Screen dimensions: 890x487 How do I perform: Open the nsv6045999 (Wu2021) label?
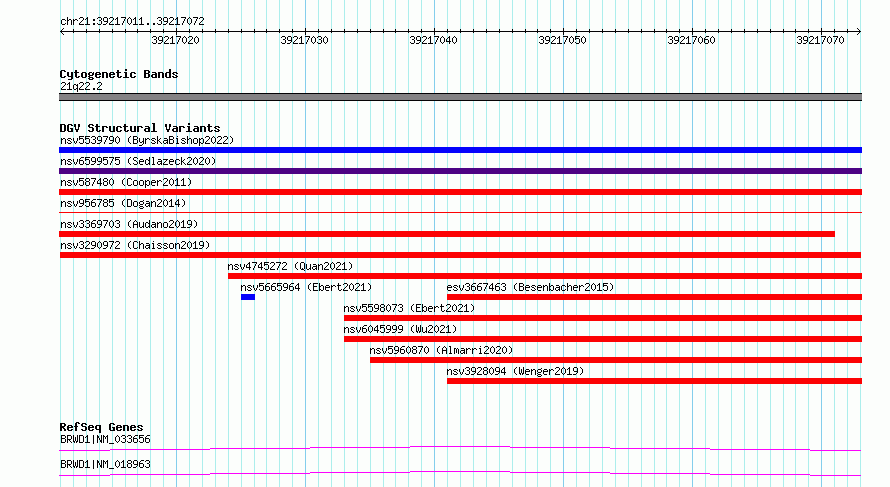[400, 329]
